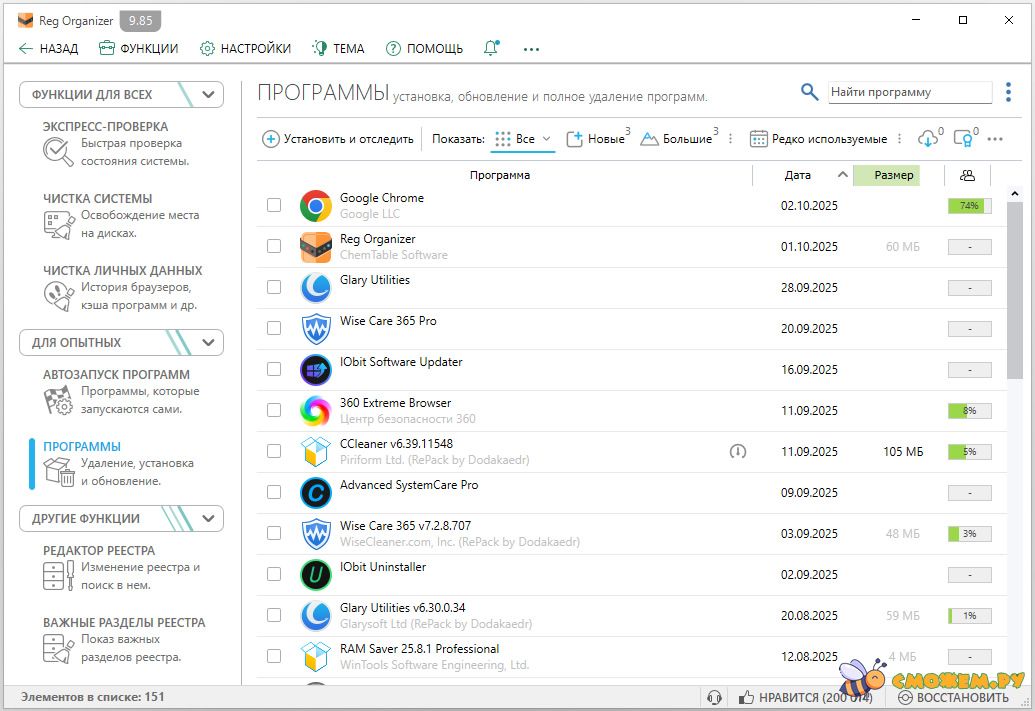Screen dimensions: 1035x711
Task: Open the НАСТРОЙКИ menu
Action: coord(245,48)
